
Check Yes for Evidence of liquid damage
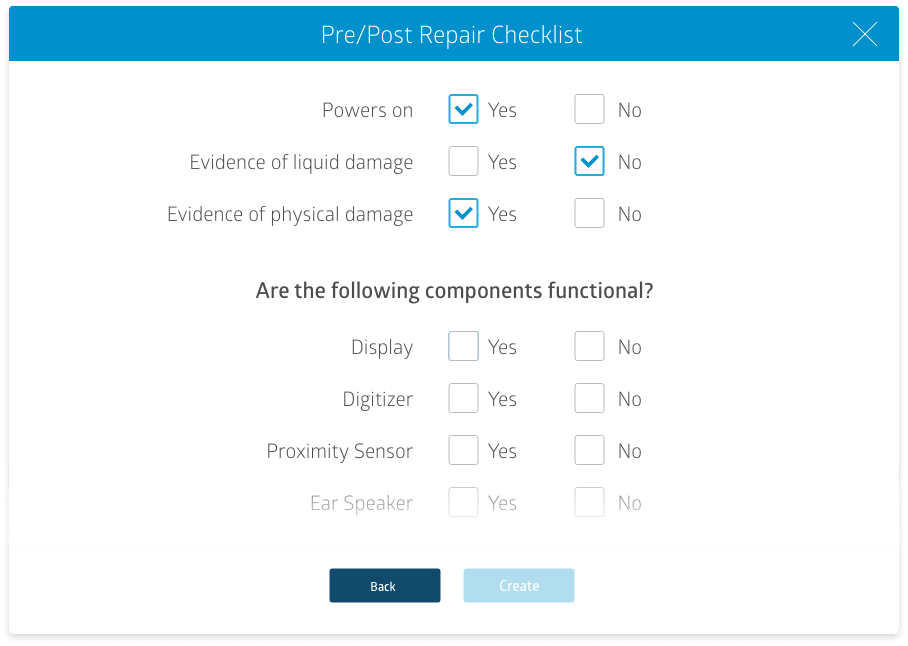point(463,162)
